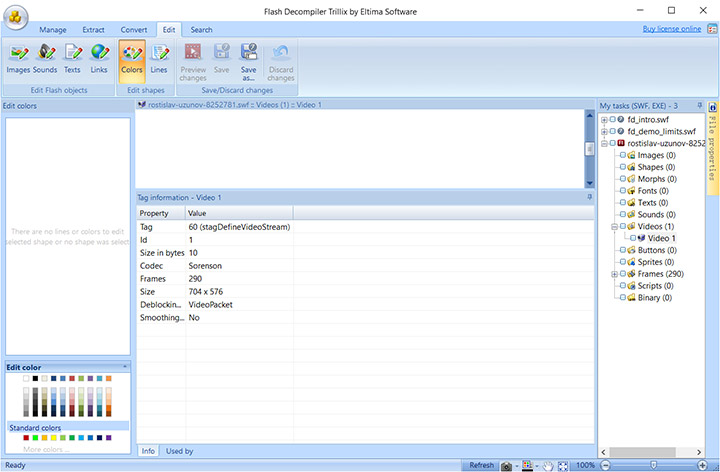Collapse the Videos (1) tree node
This screenshot has height=472, width=720.
tap(614, 227)
